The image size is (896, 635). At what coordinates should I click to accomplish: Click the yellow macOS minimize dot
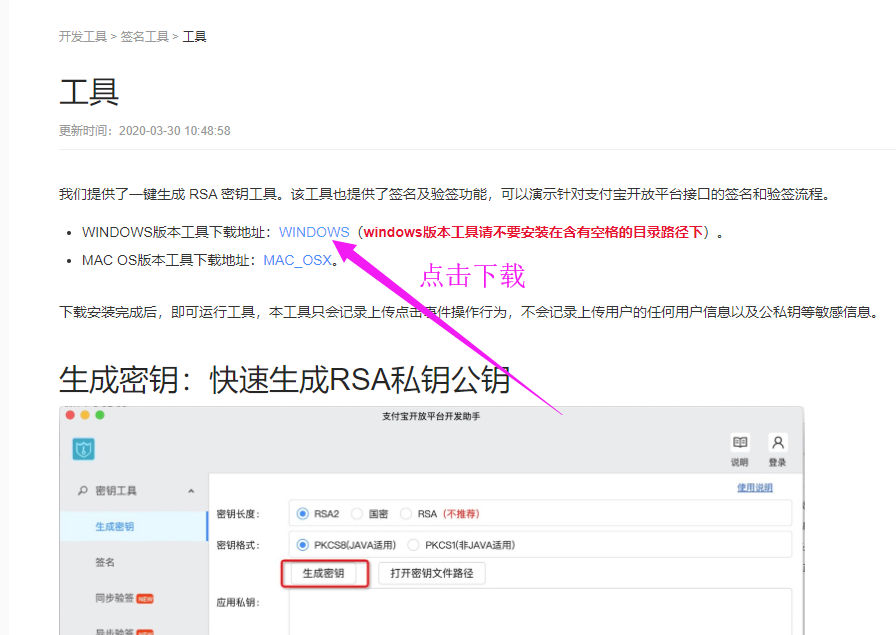[x=86, y=415]
